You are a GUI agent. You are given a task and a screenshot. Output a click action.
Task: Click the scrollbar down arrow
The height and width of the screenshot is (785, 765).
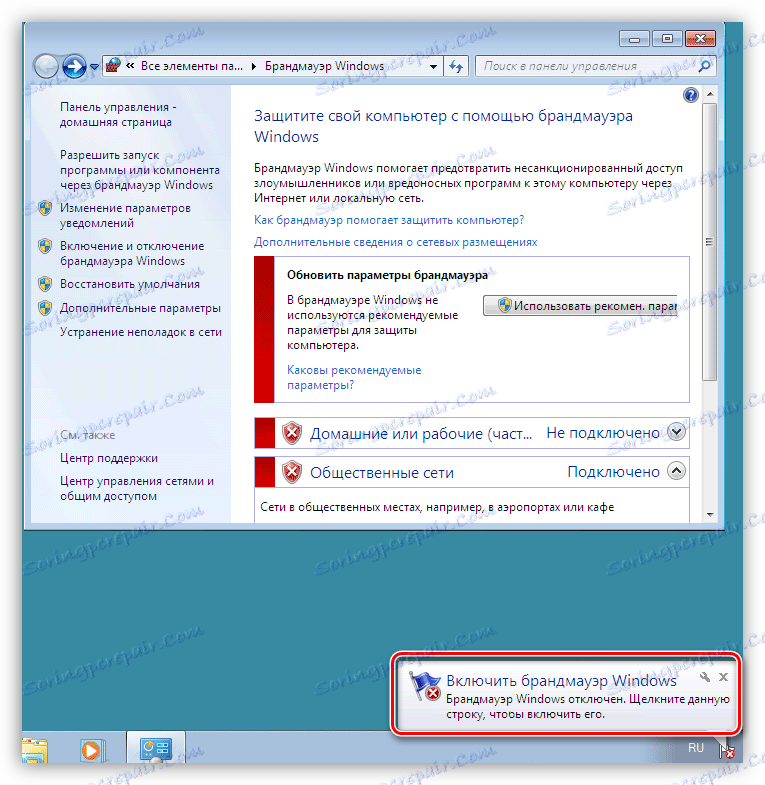point(710,515)
